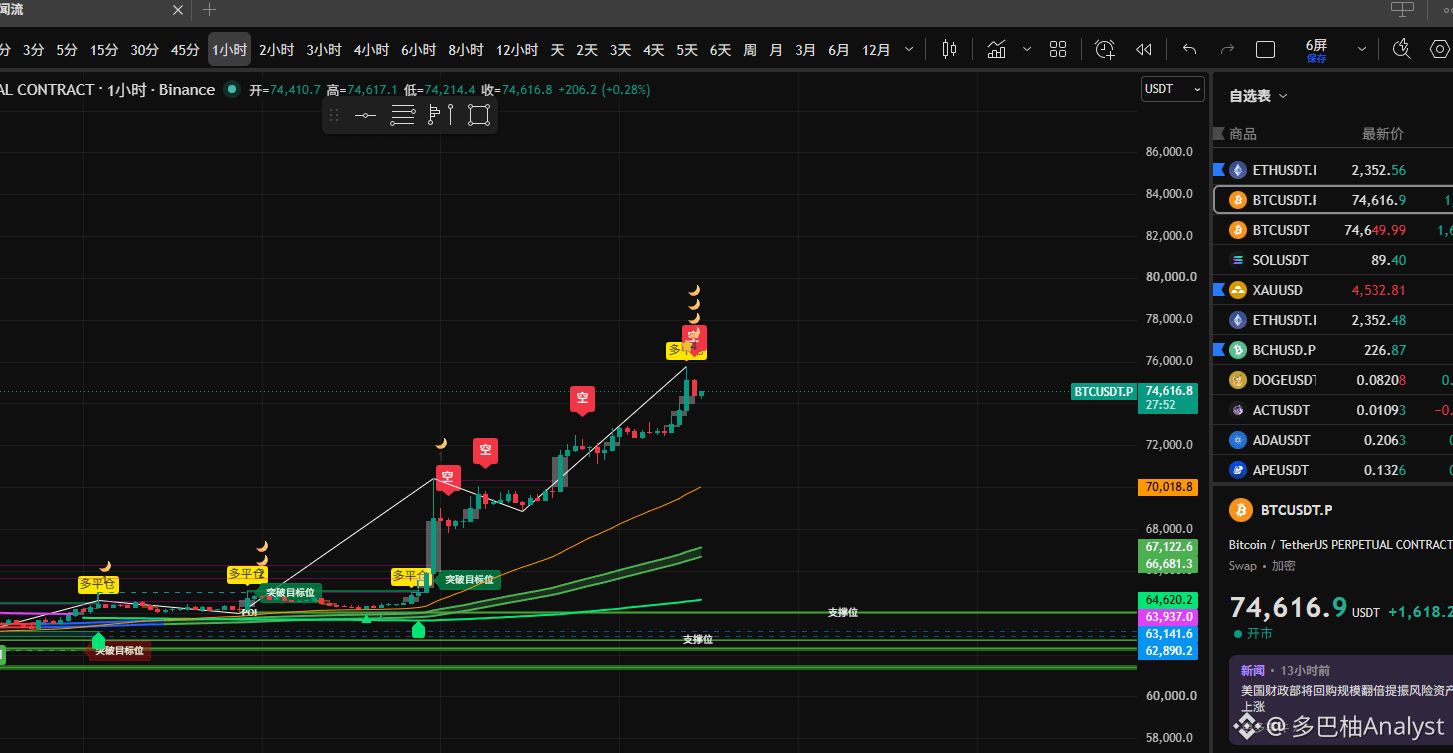Select the 1小时 timeframe
This screenshot has height=753, width=1453.
(x=229, y=49)
